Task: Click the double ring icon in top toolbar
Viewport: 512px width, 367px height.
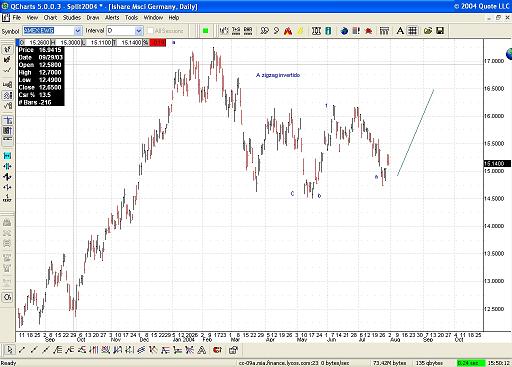Action: click(x=264, y=31)
